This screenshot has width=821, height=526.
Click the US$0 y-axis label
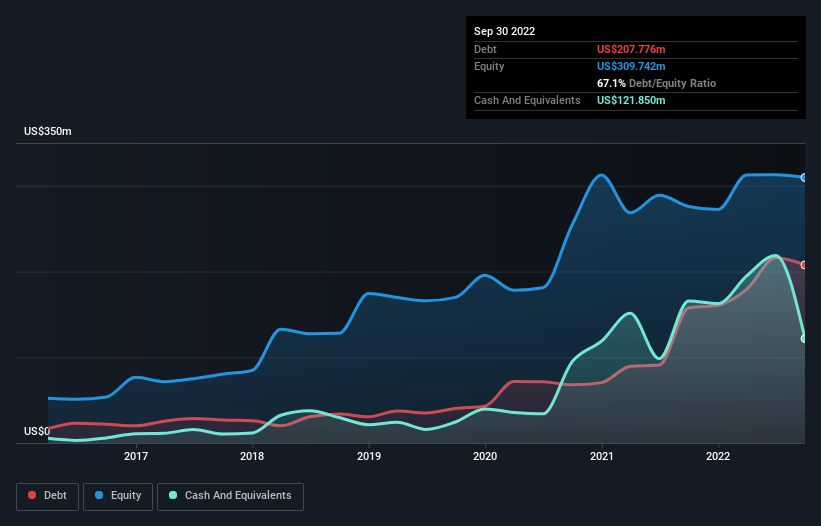pos(37,431)
